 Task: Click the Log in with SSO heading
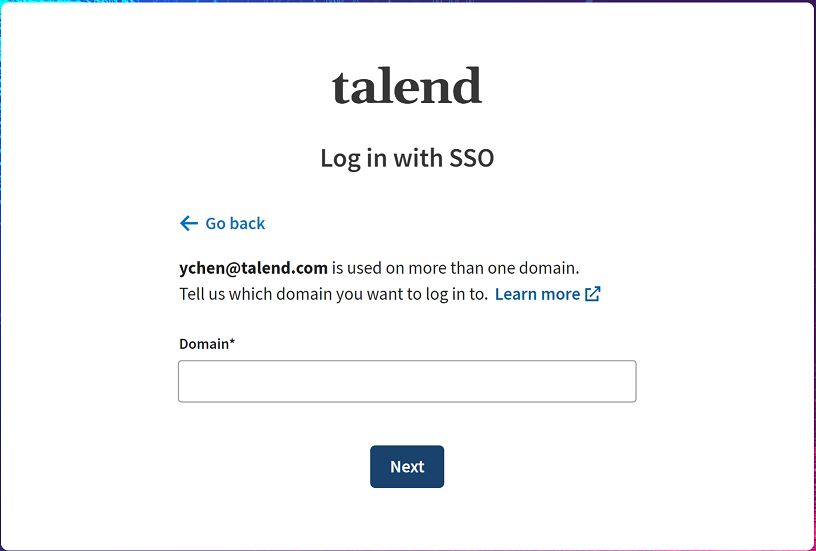[x=407, y=158]
